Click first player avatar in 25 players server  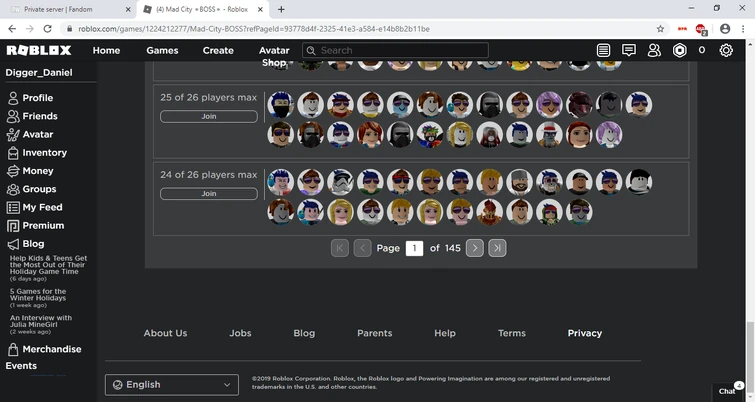(x=281, y=105)
